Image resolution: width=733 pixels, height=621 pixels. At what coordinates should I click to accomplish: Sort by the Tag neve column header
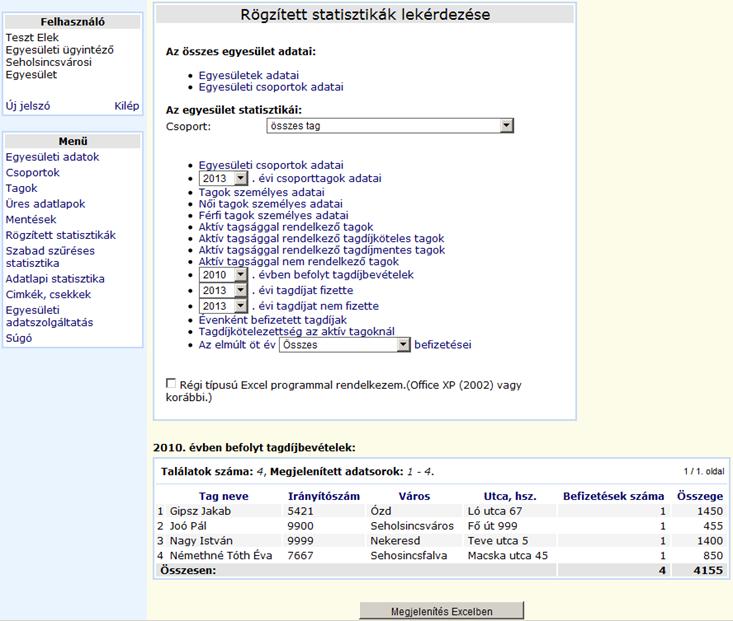pos(223,496)
